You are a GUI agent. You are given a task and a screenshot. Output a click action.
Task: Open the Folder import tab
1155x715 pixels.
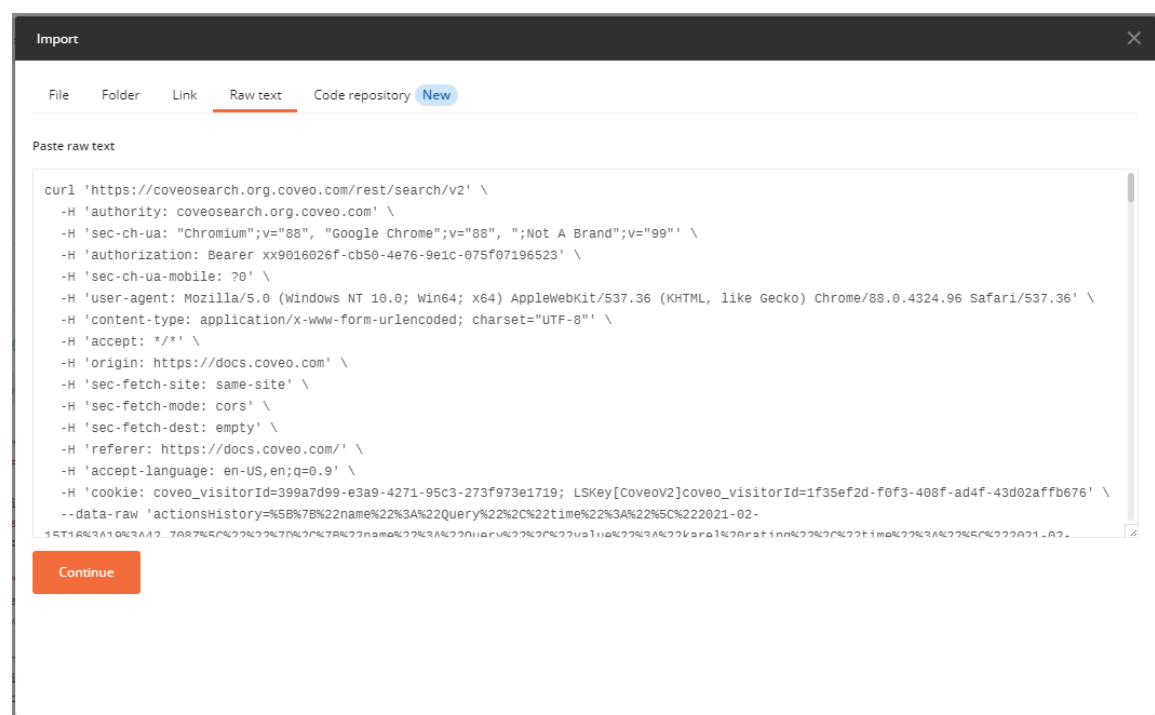click(x=120, y=95)
